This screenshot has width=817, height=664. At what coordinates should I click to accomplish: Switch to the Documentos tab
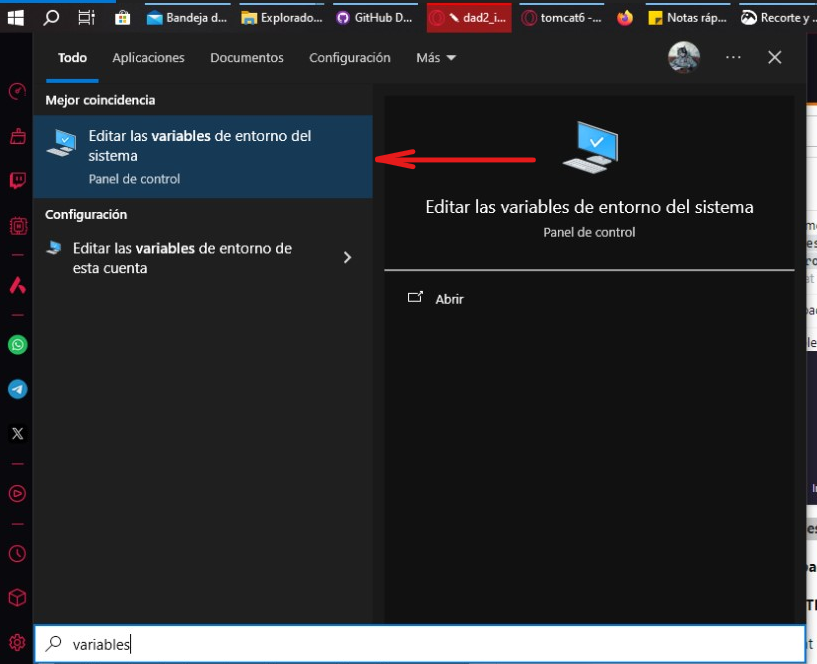[x=247, y=58]
